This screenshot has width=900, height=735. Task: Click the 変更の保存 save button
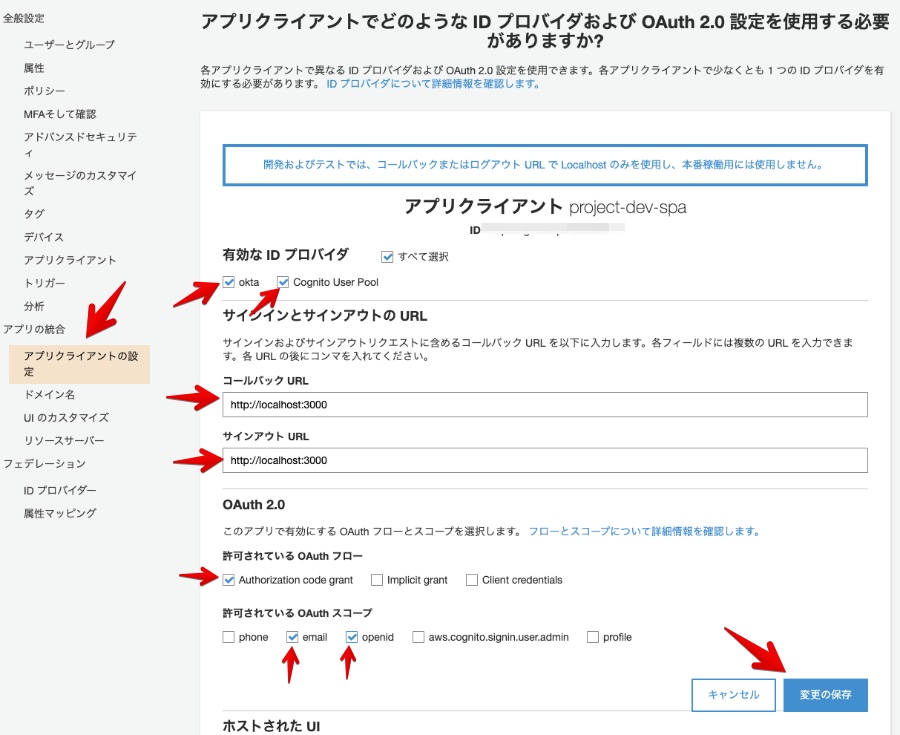click(825, 694)
